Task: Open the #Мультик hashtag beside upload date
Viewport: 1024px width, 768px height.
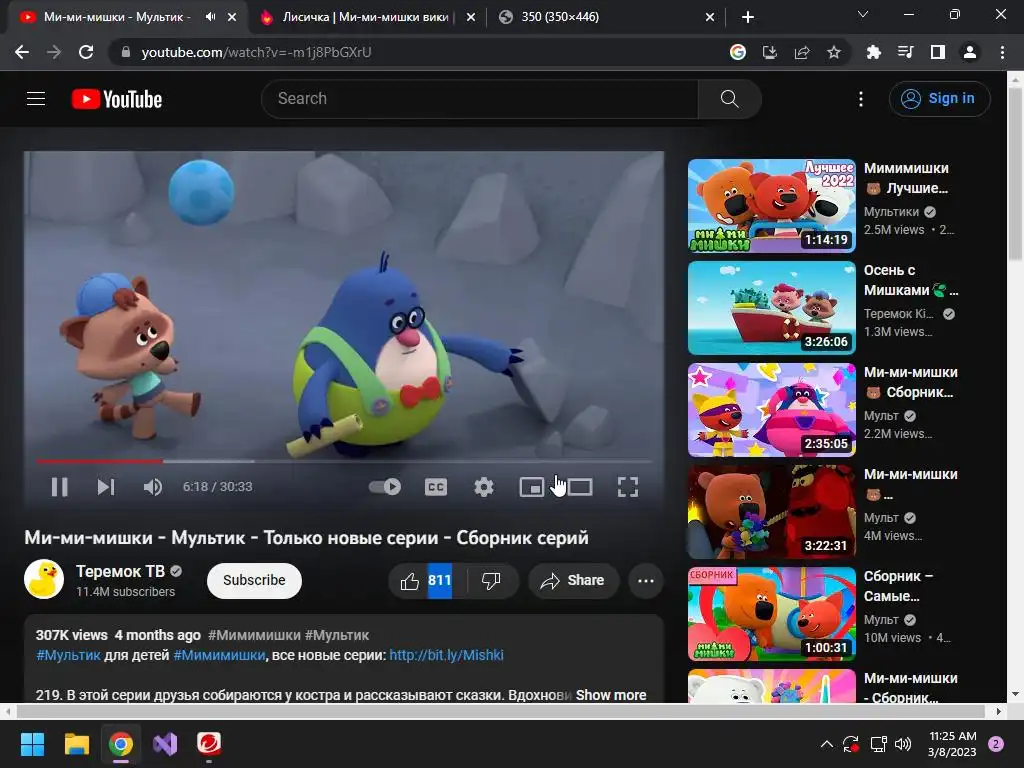Action: tap(336, 635)
